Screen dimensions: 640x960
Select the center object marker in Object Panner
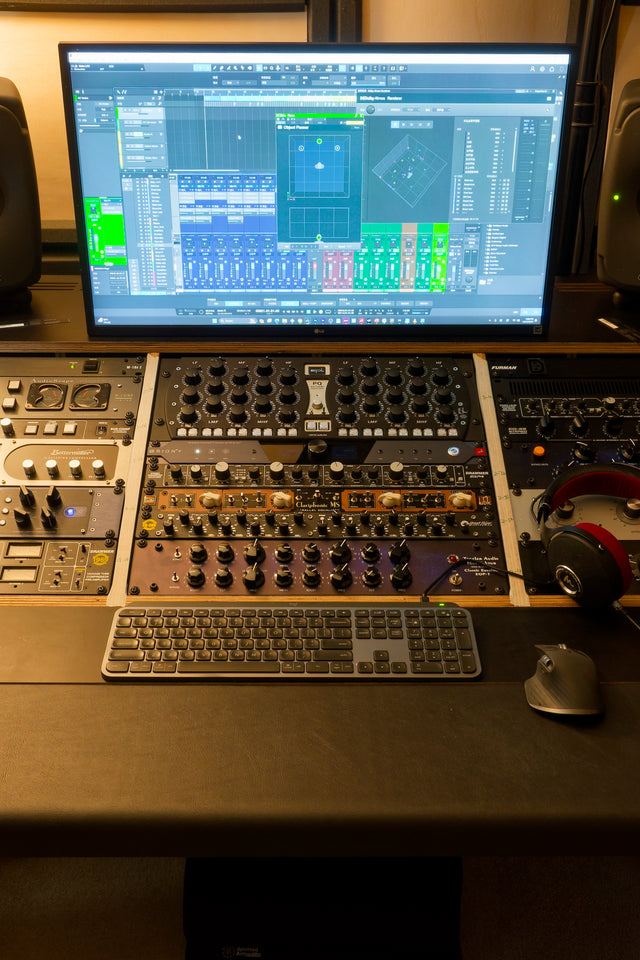[x=319, y=166]
